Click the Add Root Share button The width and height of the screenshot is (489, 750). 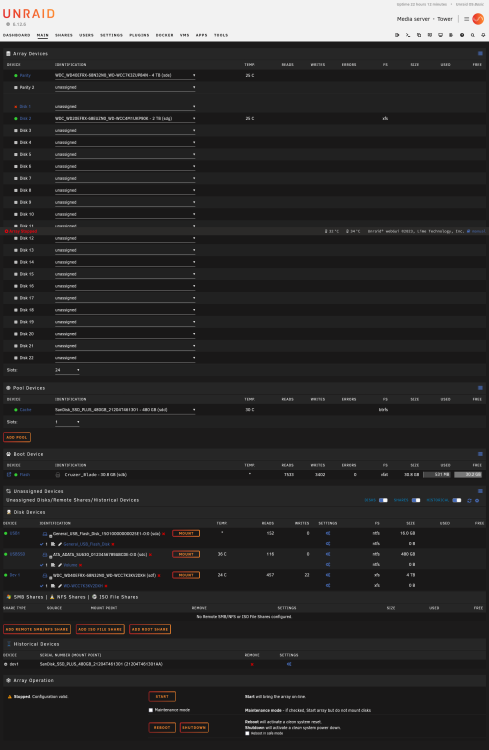point(150,629)
